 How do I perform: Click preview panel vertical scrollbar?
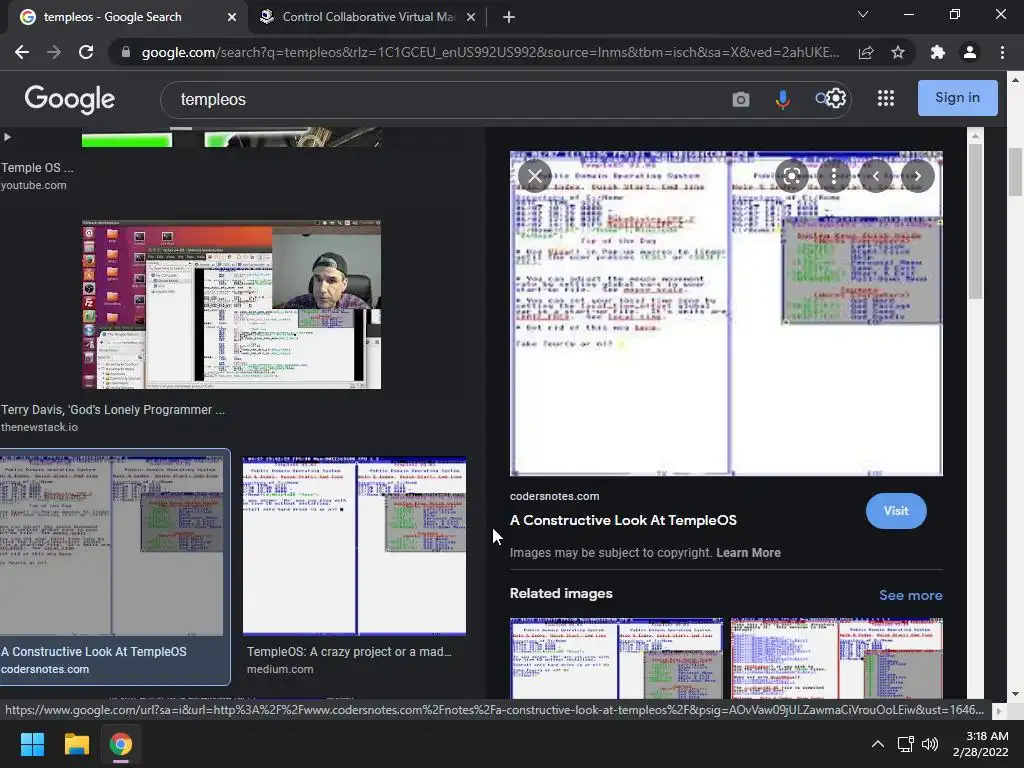click(975, 221)
